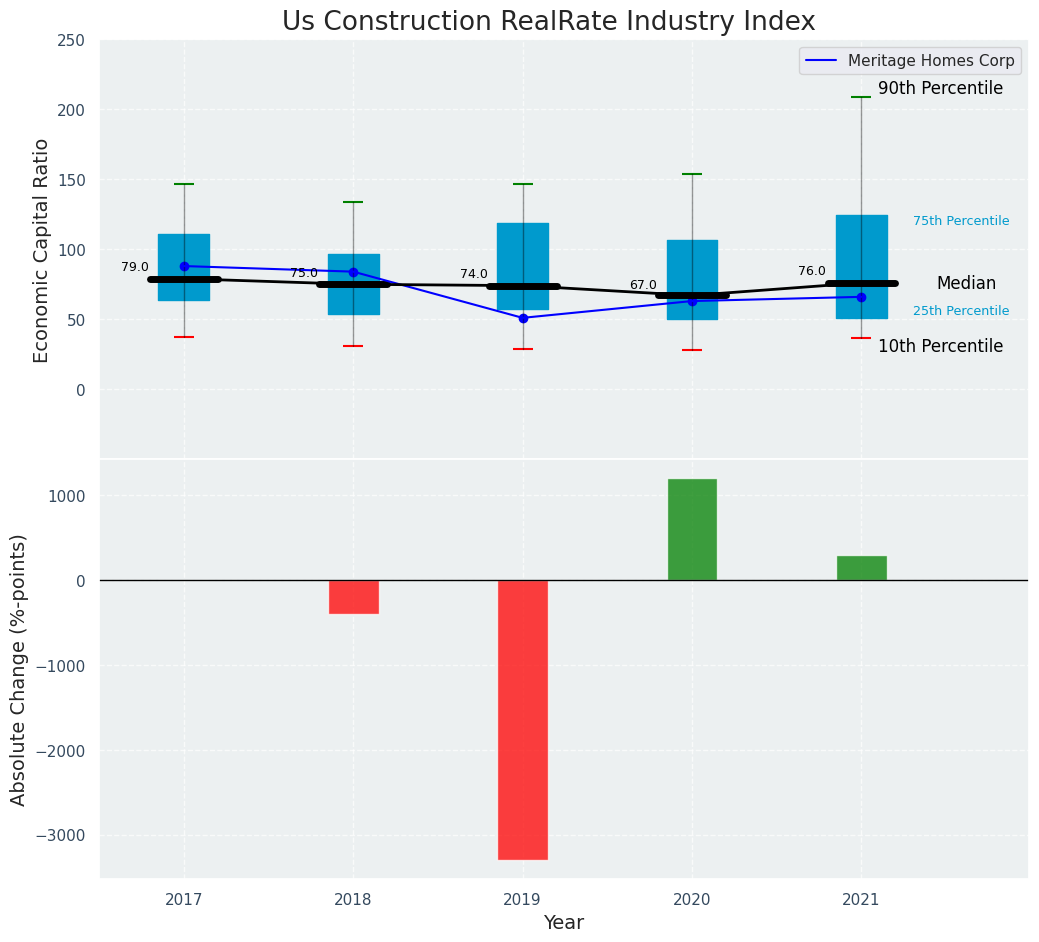
Task: Click the Meritage Homes Corp legend entry
Action: pyautogui.click(x=910, y=61)
